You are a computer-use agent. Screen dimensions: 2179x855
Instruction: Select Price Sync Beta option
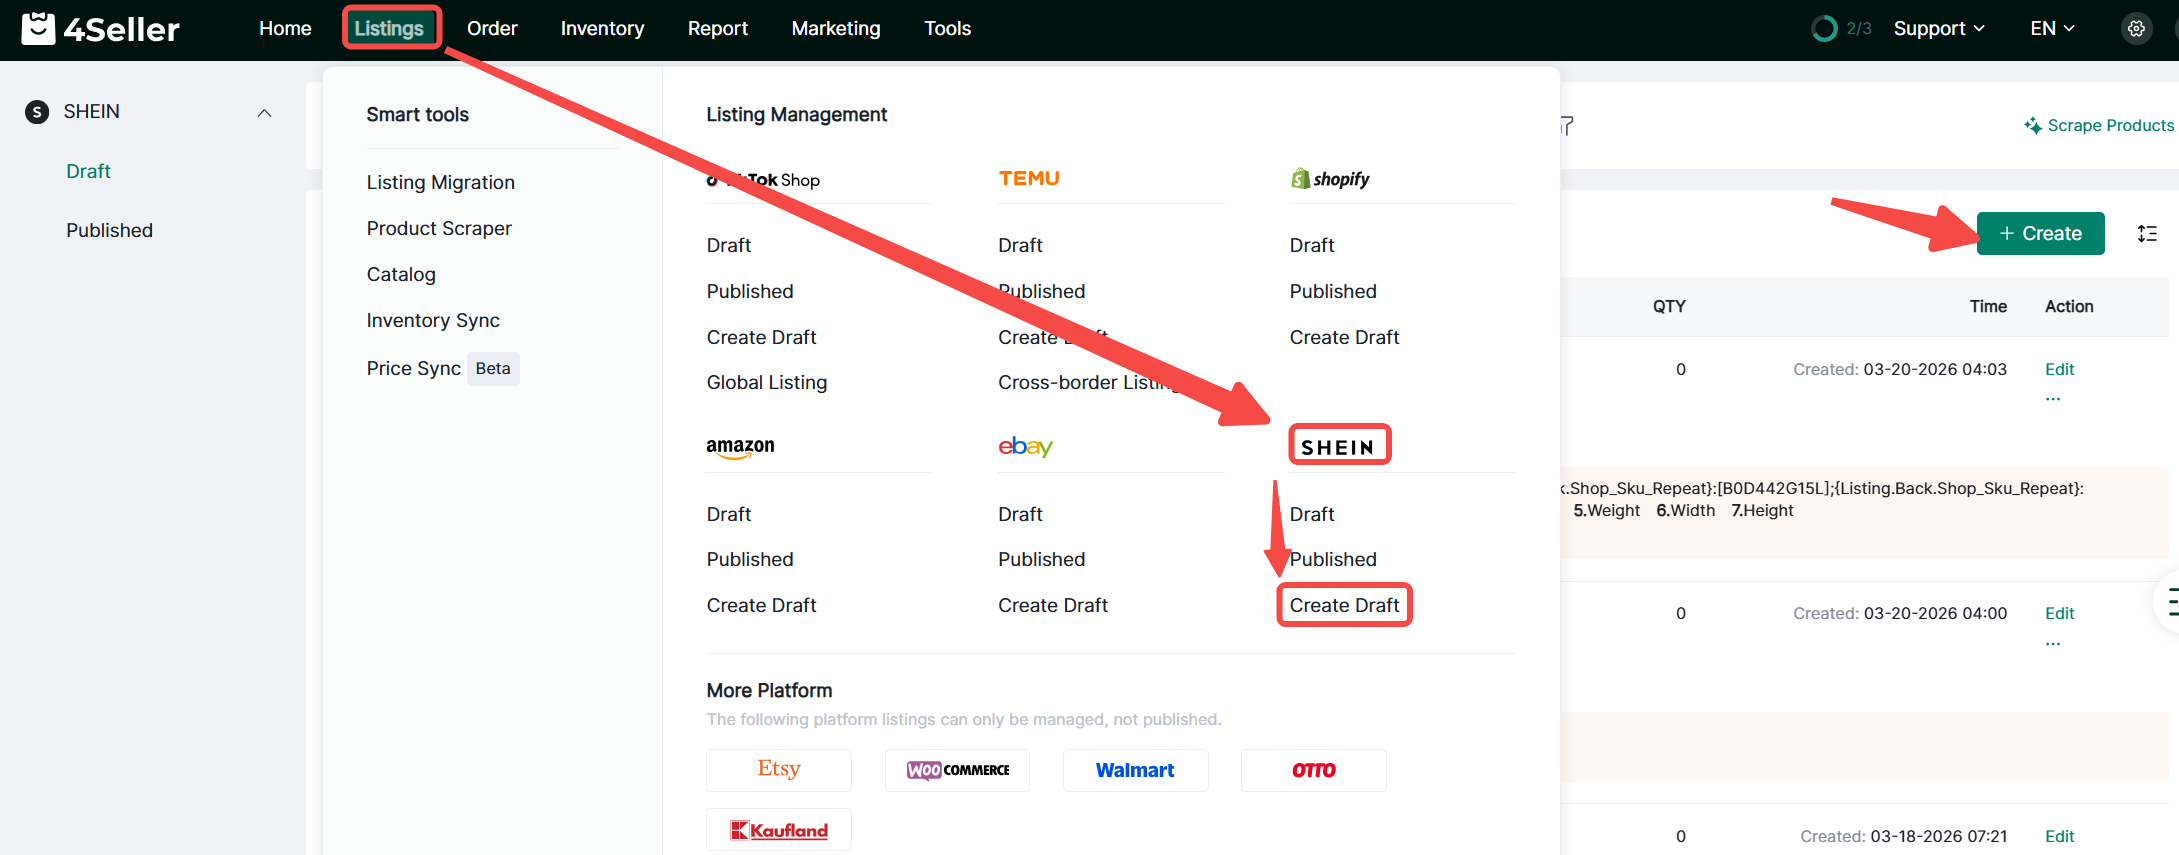click(x=441, y=368)
